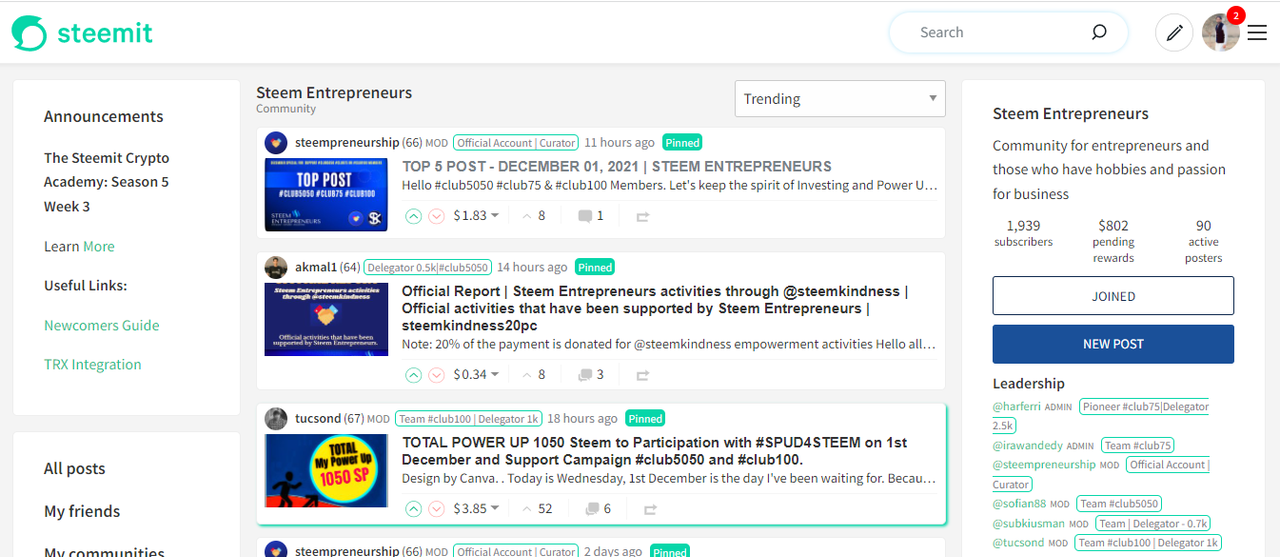Visit @tucsond in Leadership list
Image resolution: width=1280 pixels, height=557 pixels.
pos(1018,543)
